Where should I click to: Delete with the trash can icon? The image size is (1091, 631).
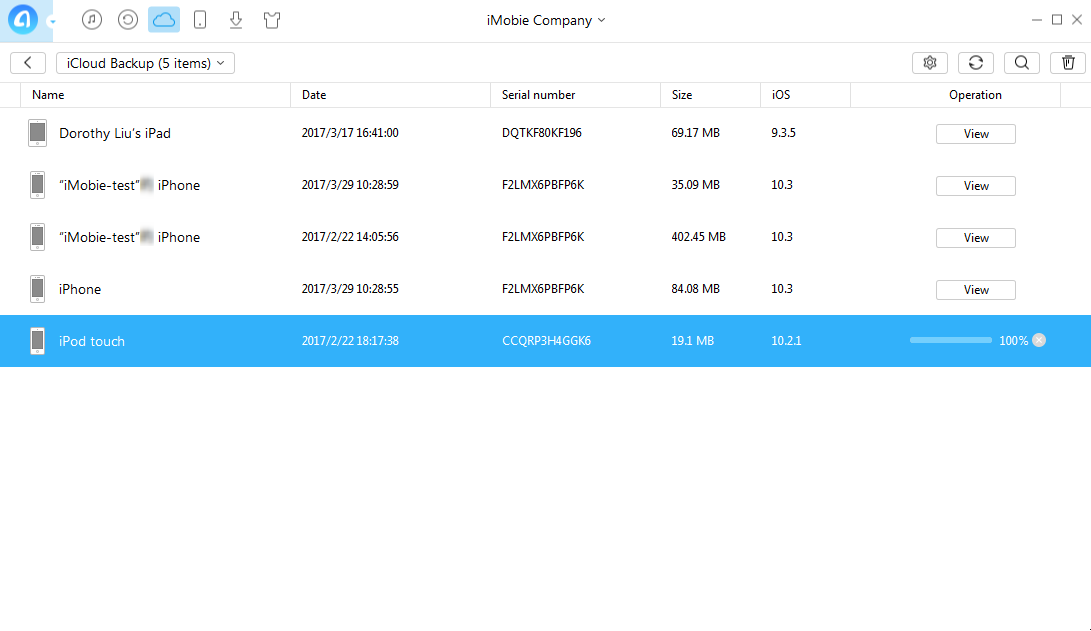pos(1067,63)
